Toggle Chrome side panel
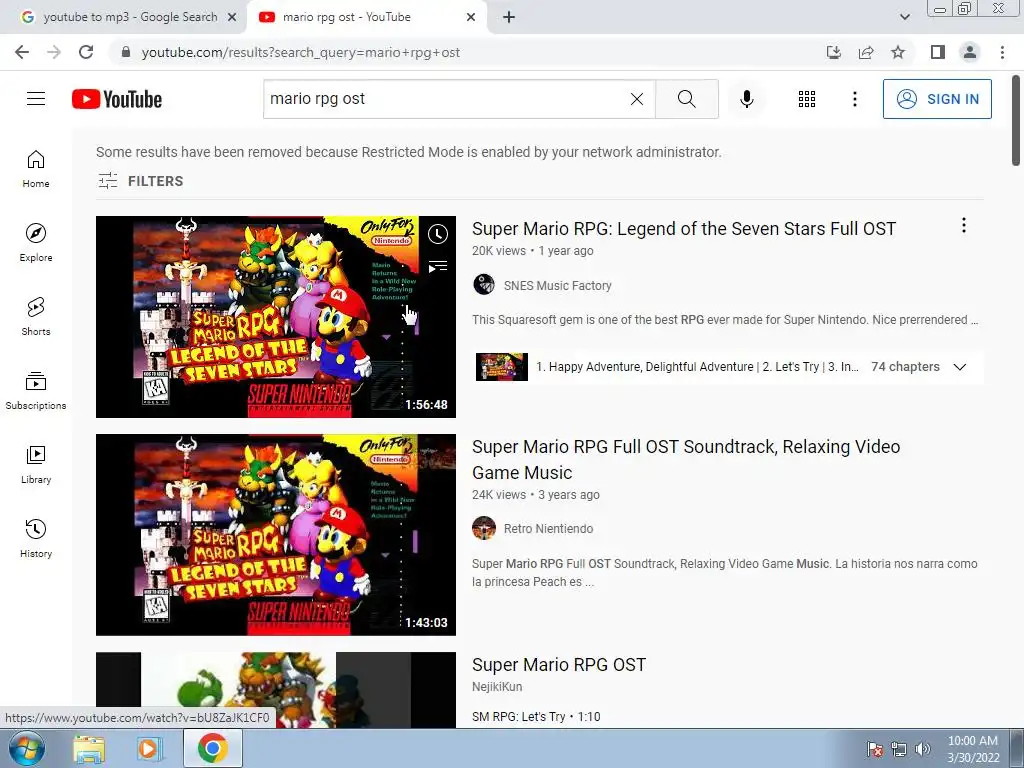The image size is (1024, 768). (938, 52)
